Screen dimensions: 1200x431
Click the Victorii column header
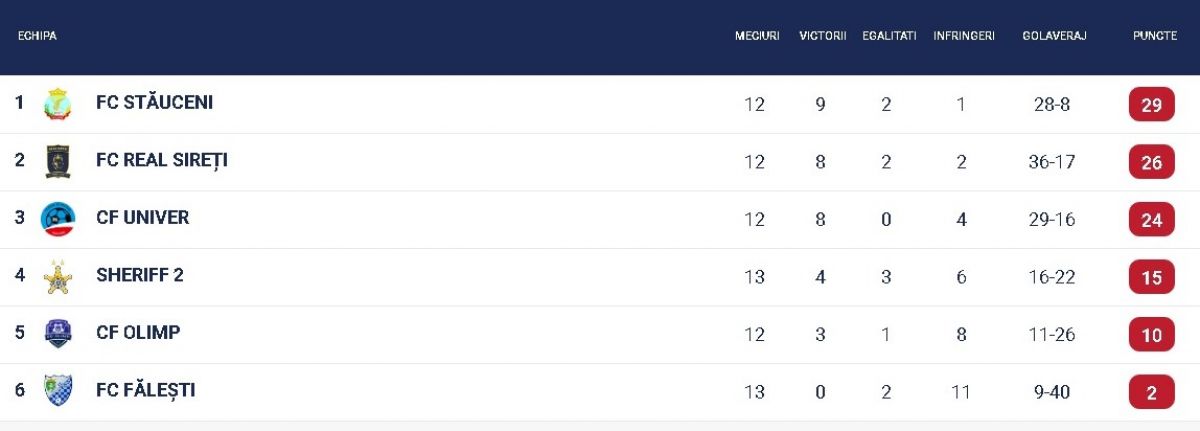(x=822, y=36)
